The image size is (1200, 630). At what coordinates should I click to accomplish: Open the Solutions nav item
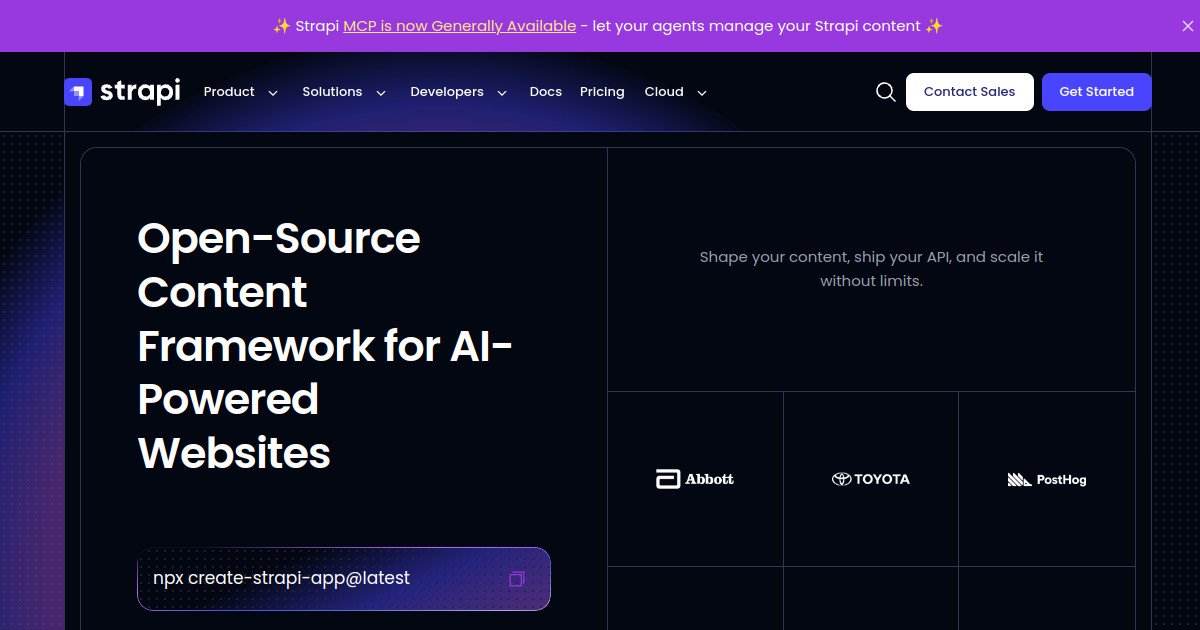[332, 92]
